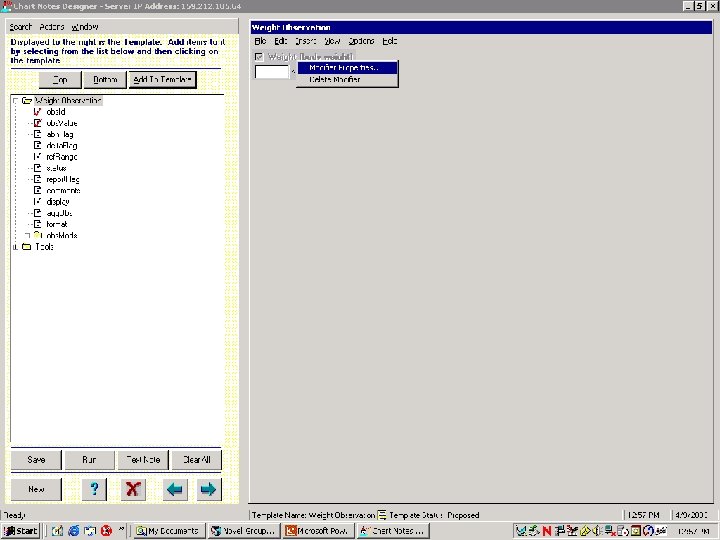Image resolution: width=720 pixels, height=540 pixels.
Task: Open the Options menu in Weight Observation
Action: point(361,41)
